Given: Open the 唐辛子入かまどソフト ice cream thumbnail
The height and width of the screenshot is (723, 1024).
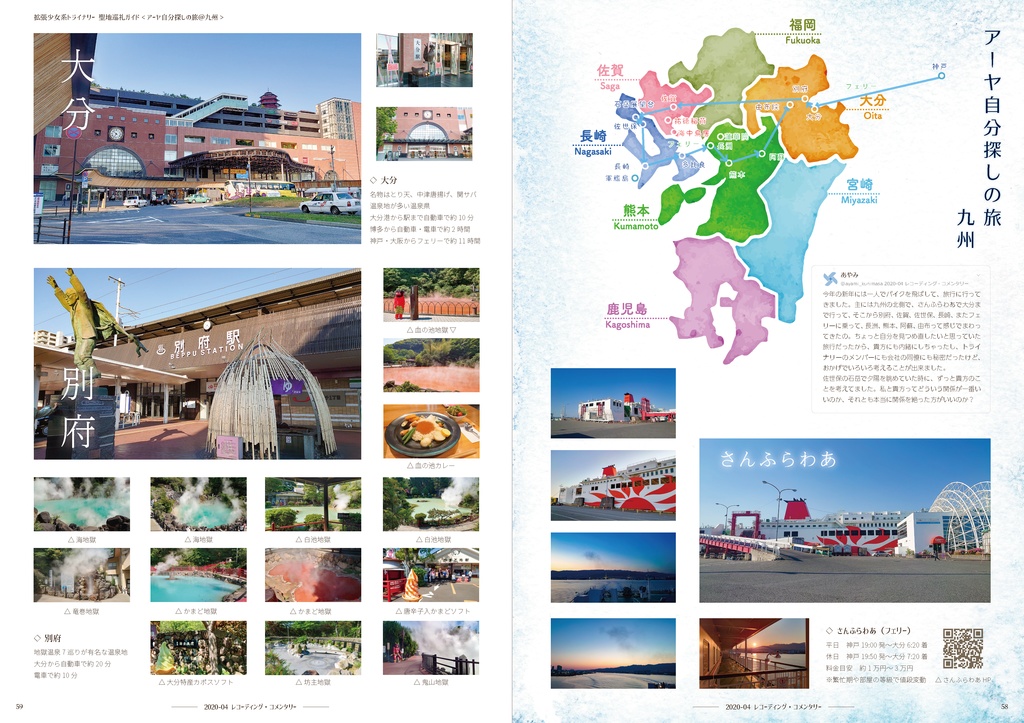Looking at the screenshot, I should (431, 575).
